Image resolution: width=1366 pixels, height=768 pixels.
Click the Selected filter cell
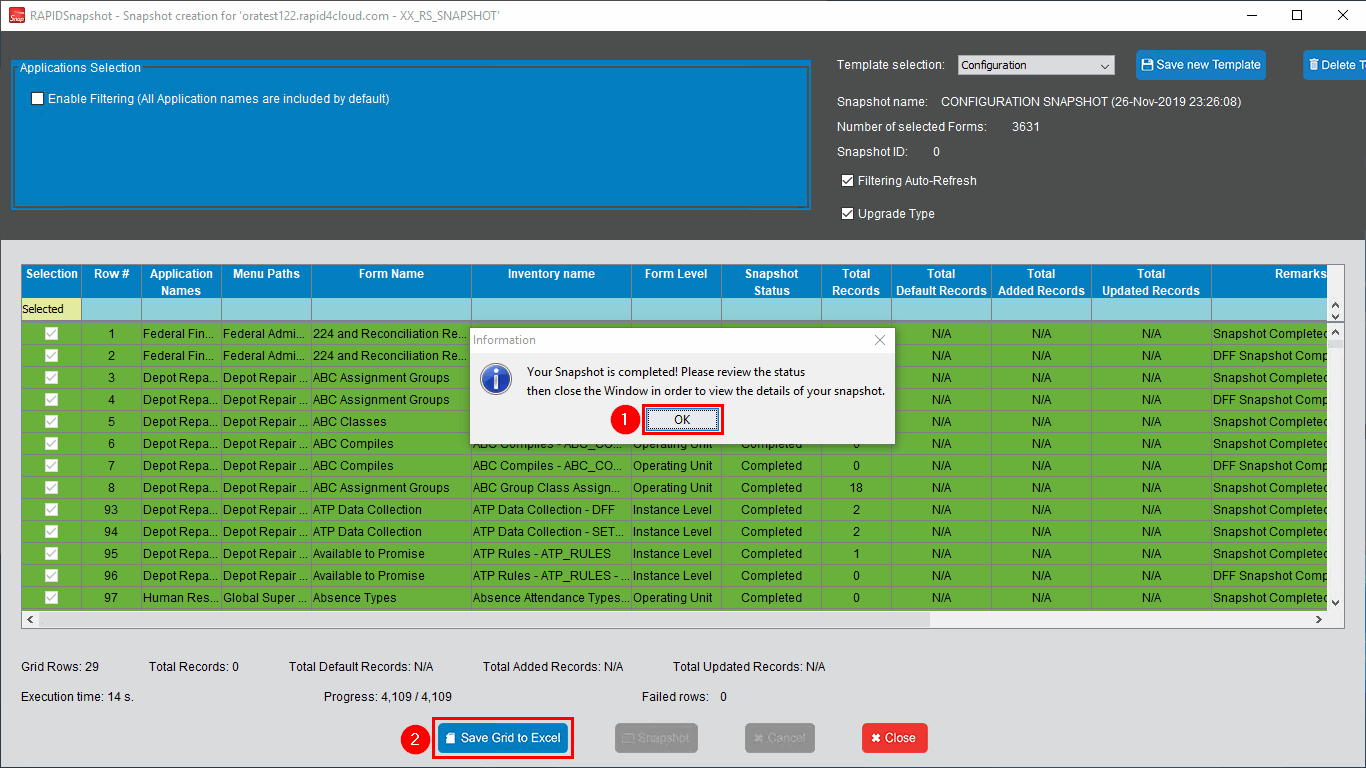click(x=51, y=310)
